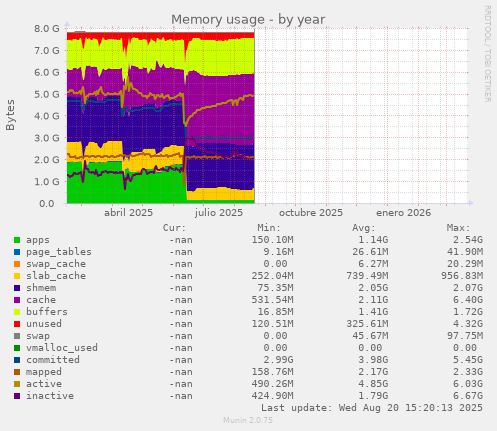
Task: Click the '5.0 G' y-axis label
Action: tap(47, 94)
